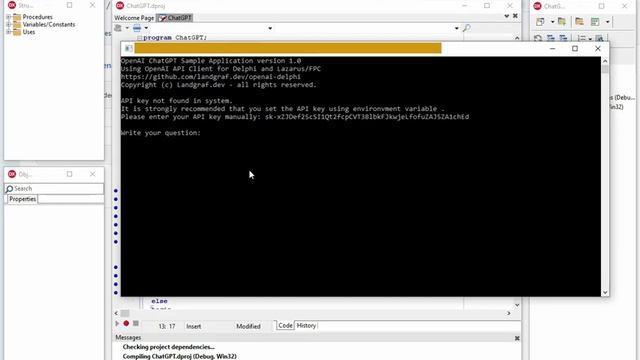Viewport: 640px width, 360px height.
Task: Click the magnifier search icon in editor toolbar
Action: pos(467,28)
